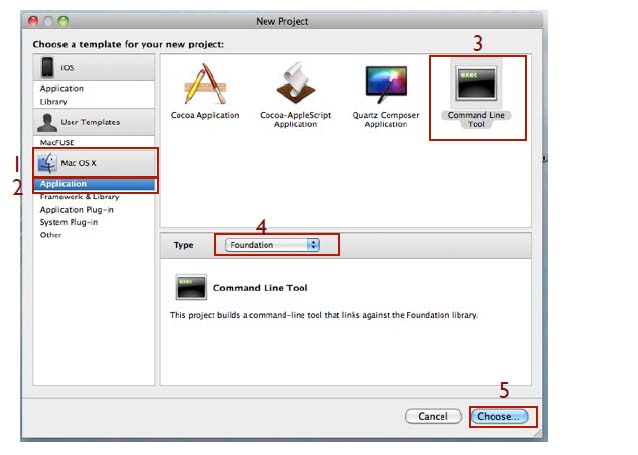Close the New Project window
The height and width of the screenshot is (455, 638).
pos(33,21)
